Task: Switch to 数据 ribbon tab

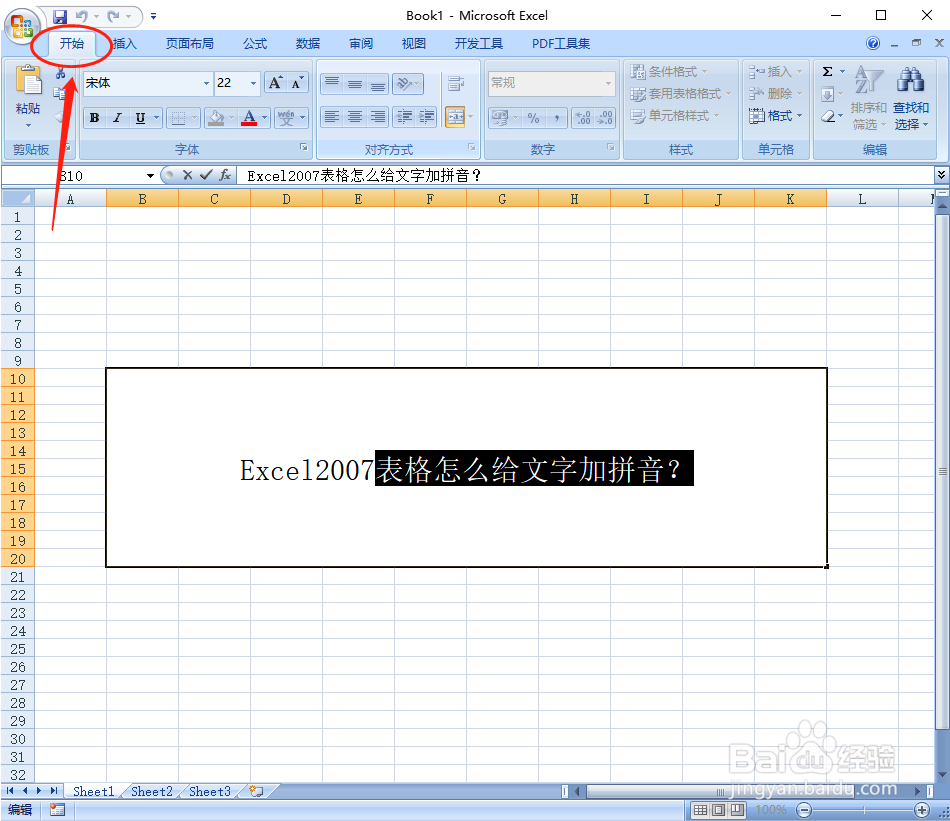Action: click(308, 44)
